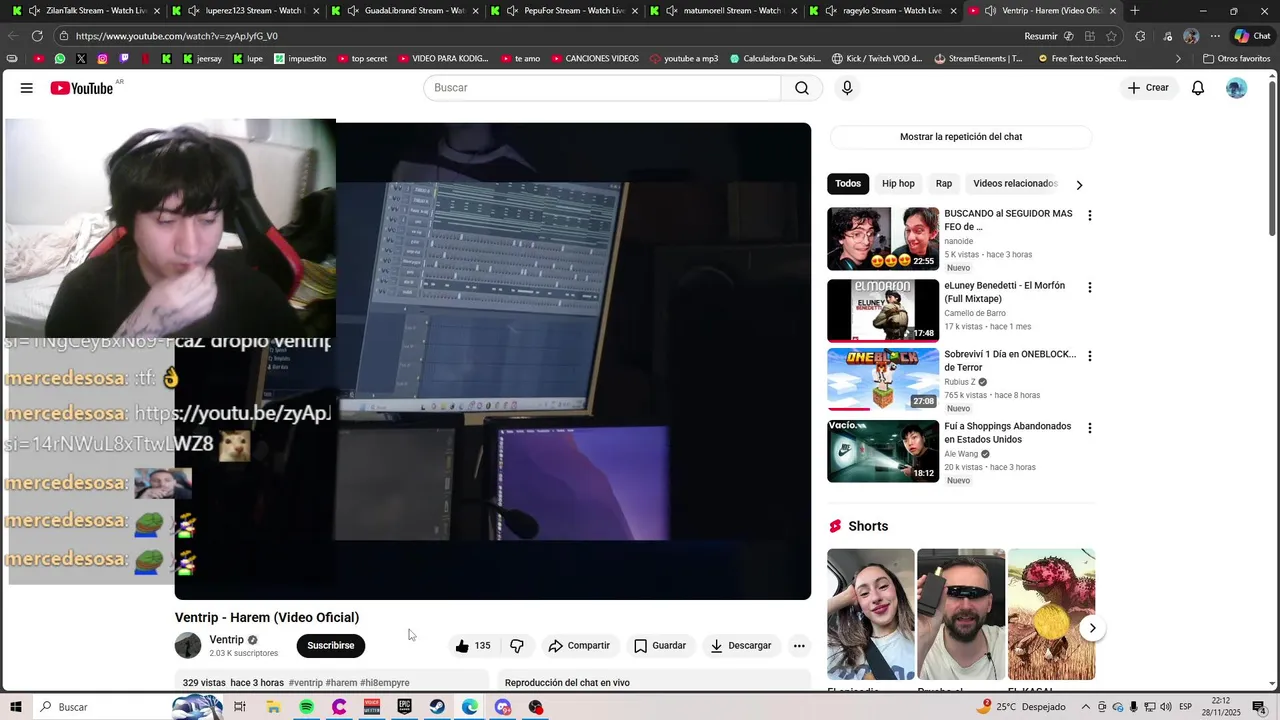Open the Windows Start menu

click(x=16, y=707)
